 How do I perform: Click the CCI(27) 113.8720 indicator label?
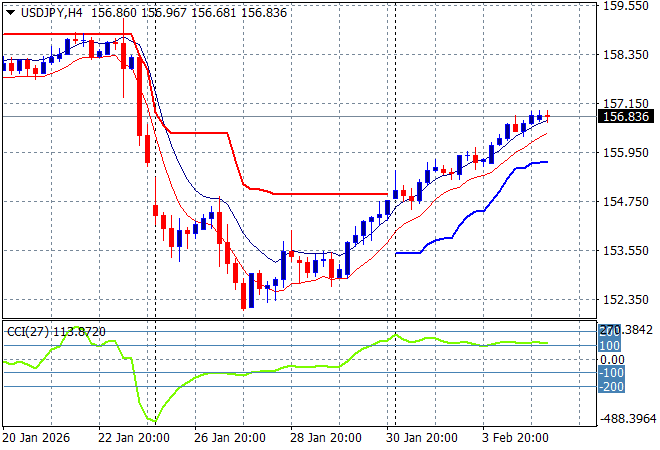click(56, 332)
